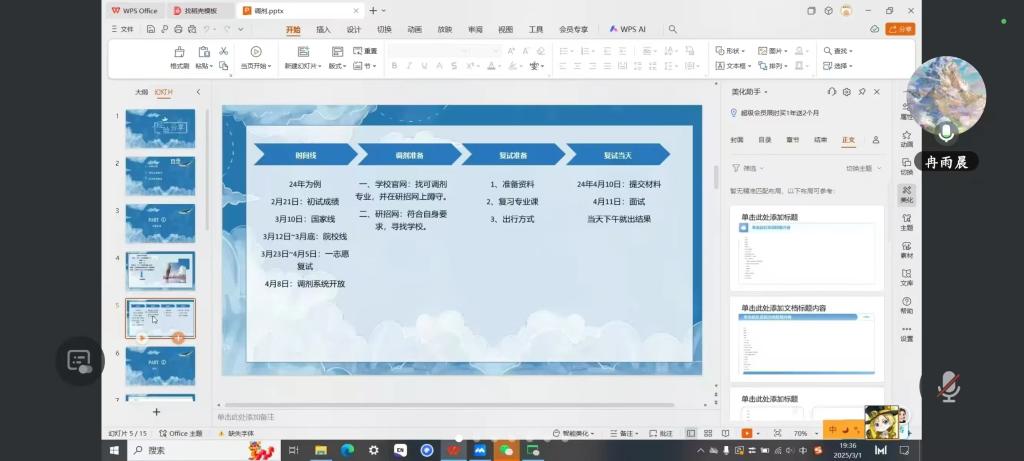Open the 动画 panel in right sidebar

[x=906, y=135]
